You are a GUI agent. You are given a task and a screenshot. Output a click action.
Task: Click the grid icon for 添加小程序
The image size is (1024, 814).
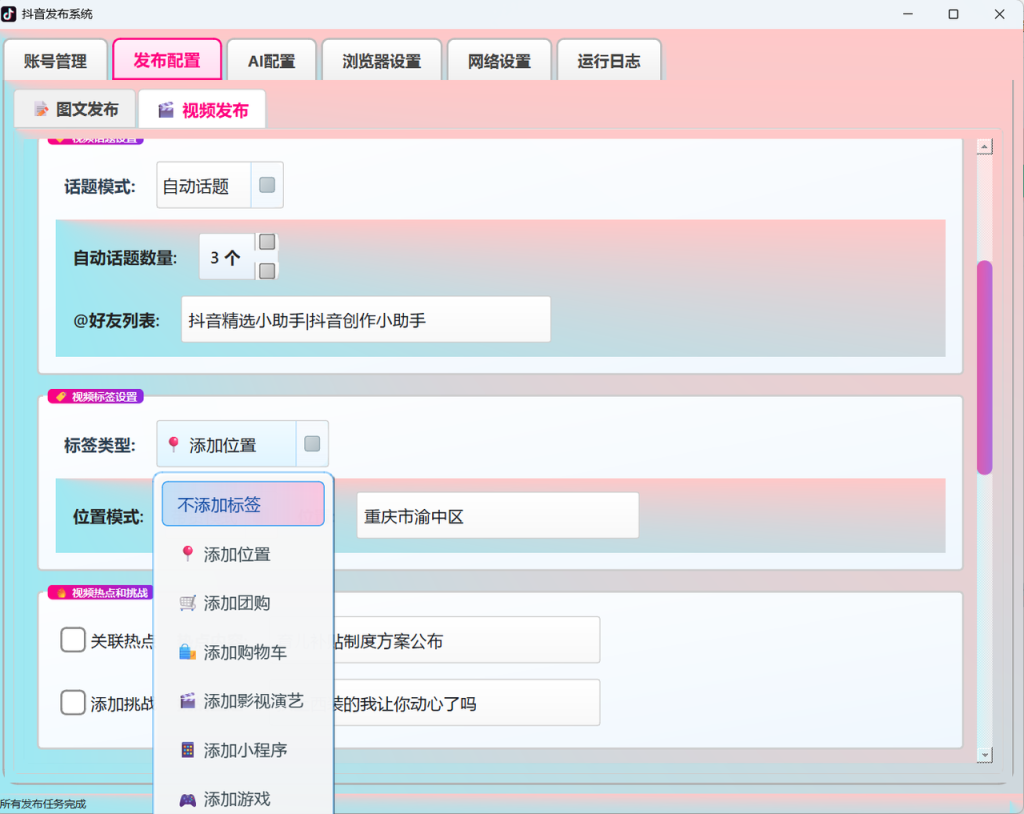(x=187, y=750)
